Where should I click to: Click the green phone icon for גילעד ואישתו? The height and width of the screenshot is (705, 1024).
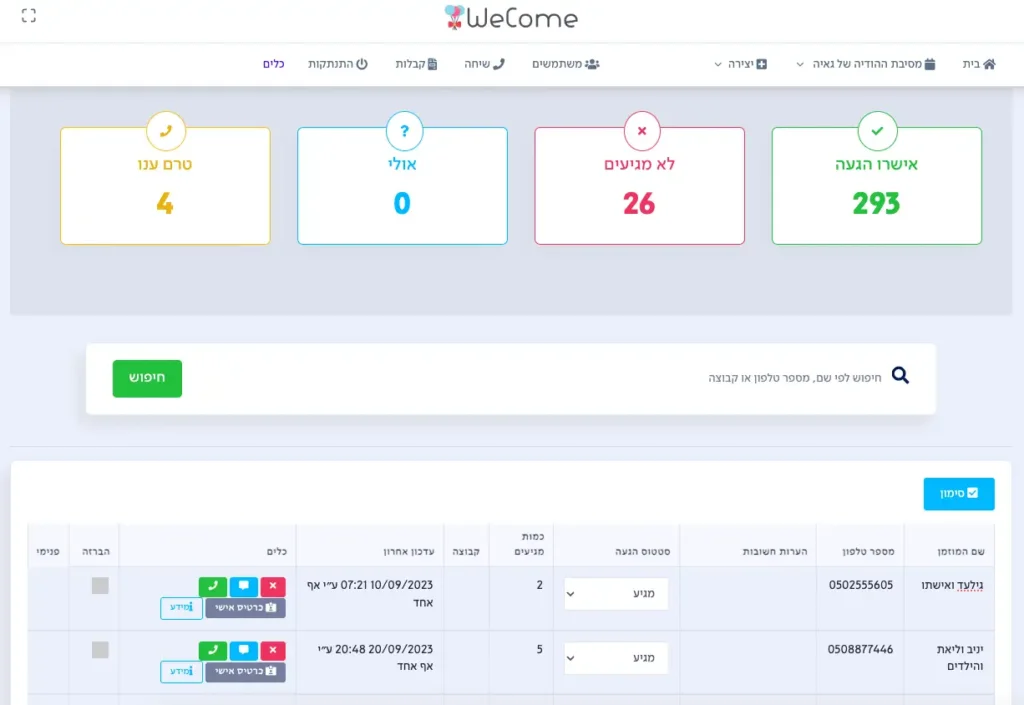click(213, 587)
